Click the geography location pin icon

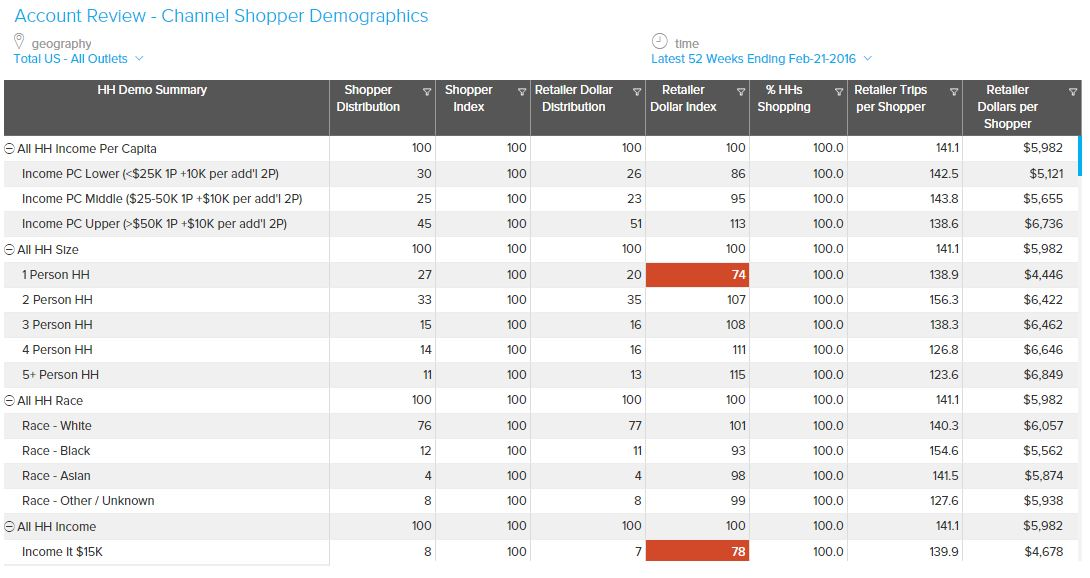pos(19,42)
